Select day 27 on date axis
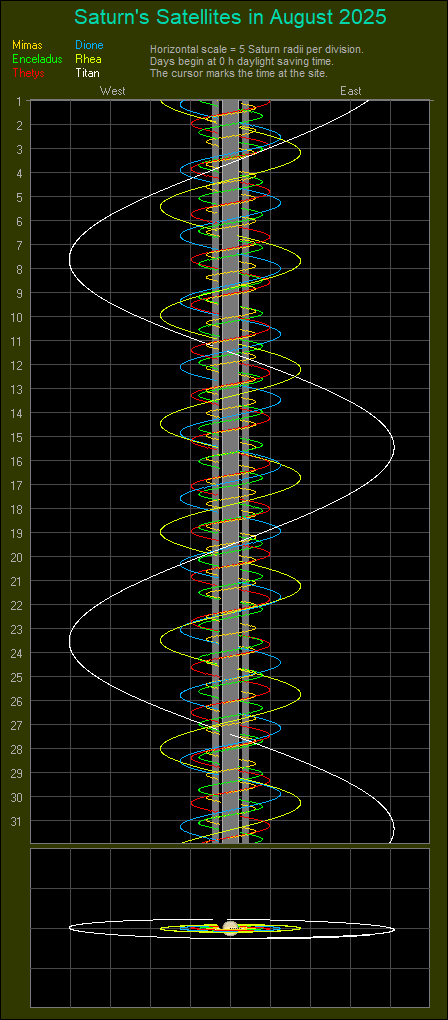 point(18,725)
